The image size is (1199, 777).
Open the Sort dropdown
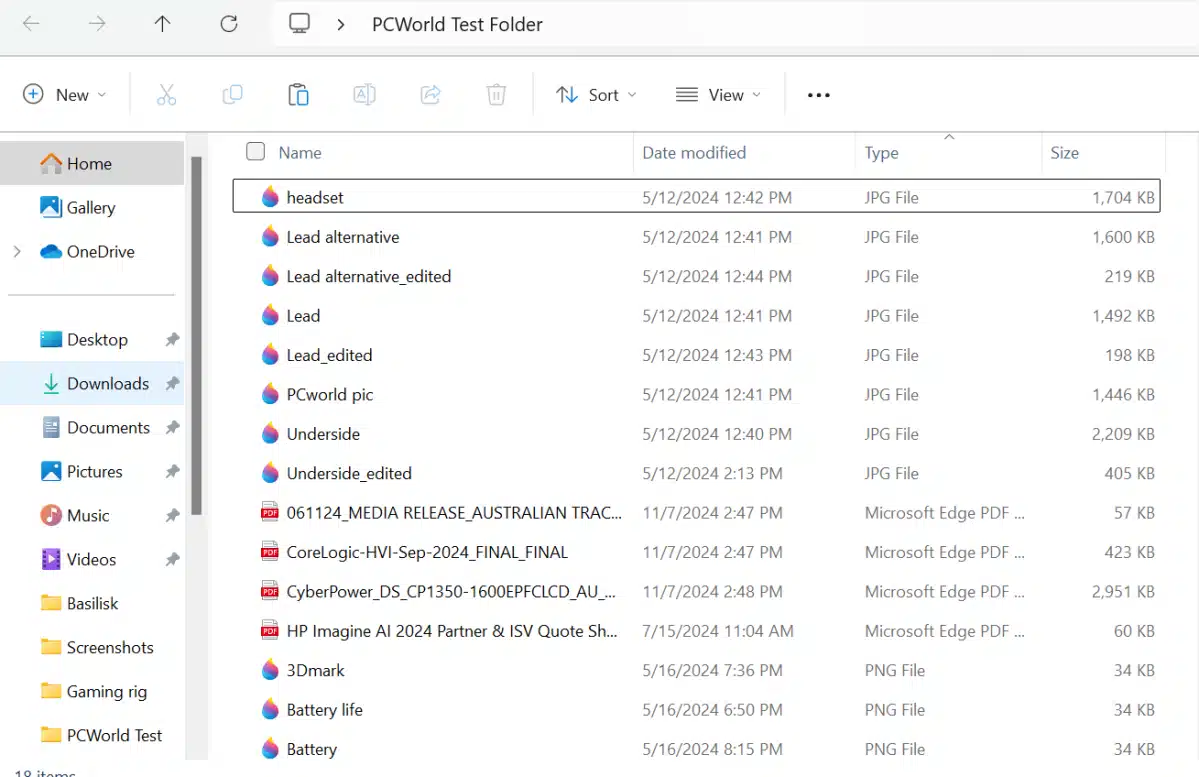(x=596, y=94)
